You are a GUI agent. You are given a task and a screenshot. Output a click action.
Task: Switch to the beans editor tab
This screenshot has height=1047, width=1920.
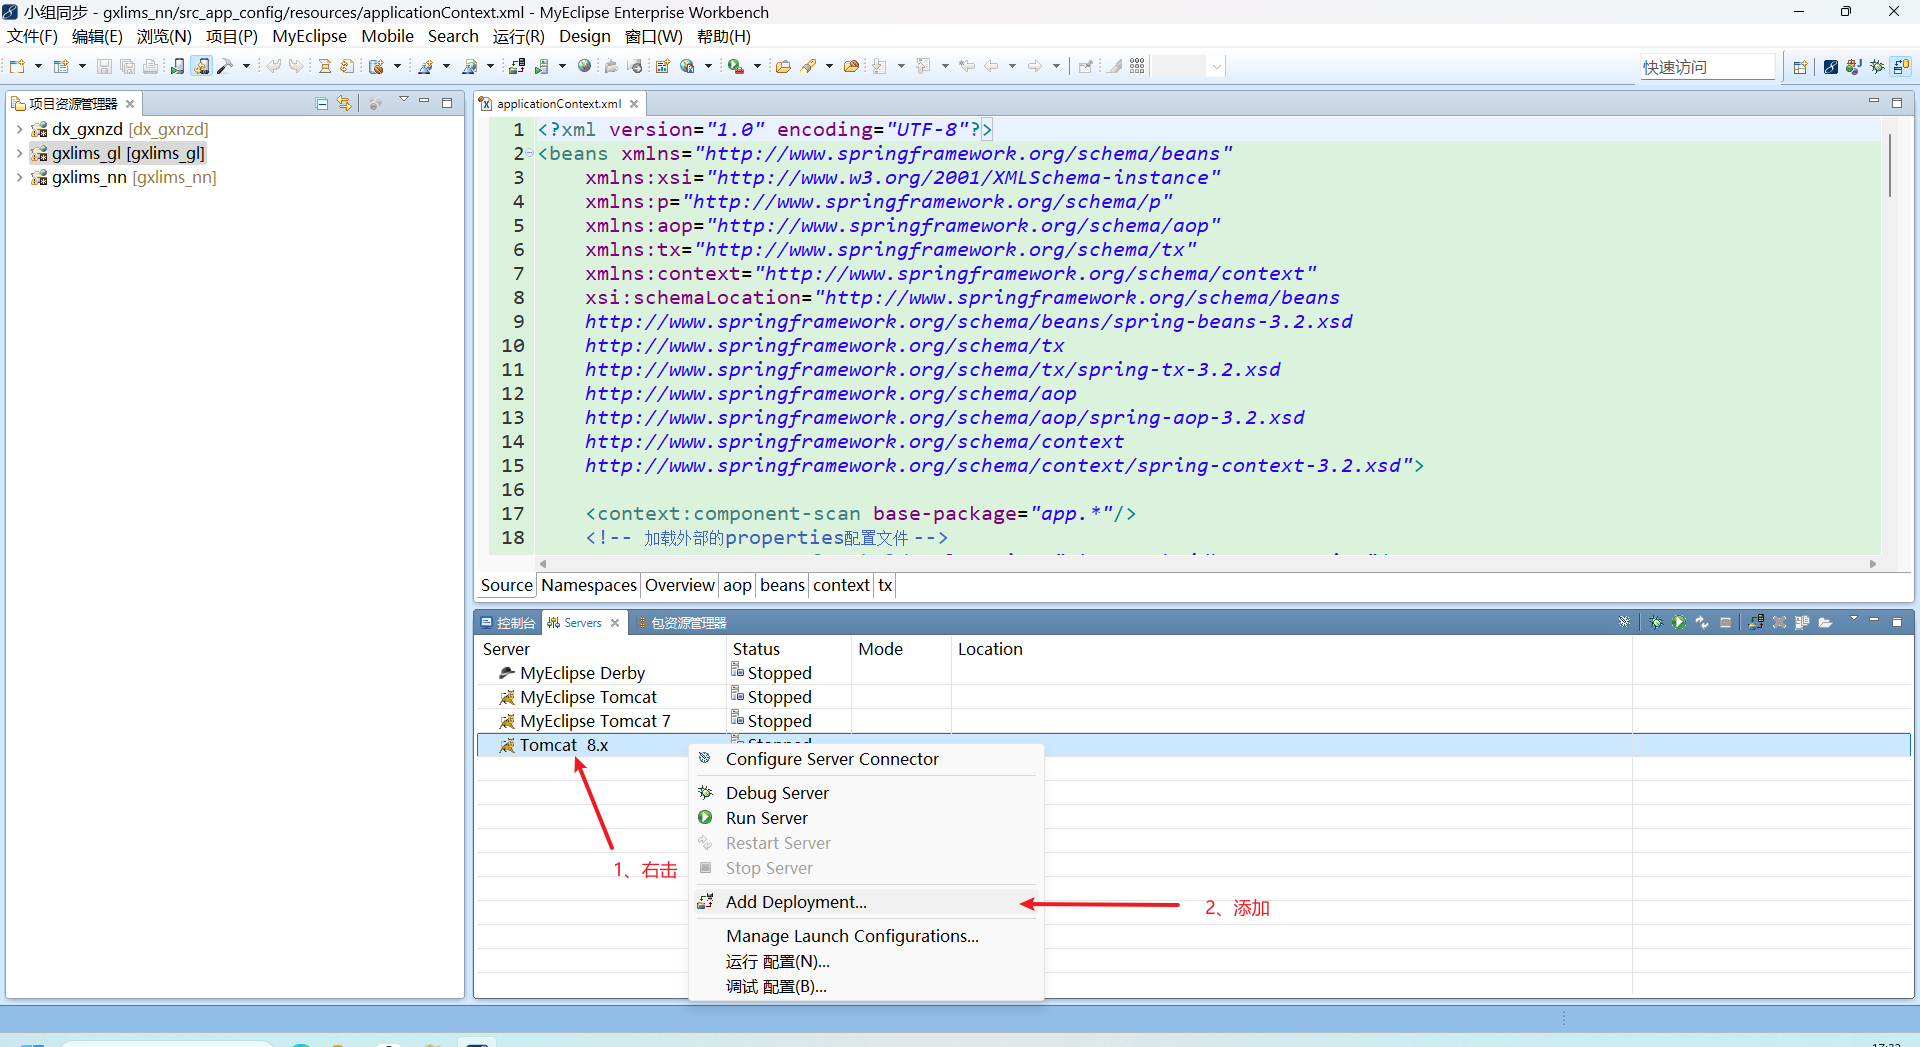pos(782,585)
